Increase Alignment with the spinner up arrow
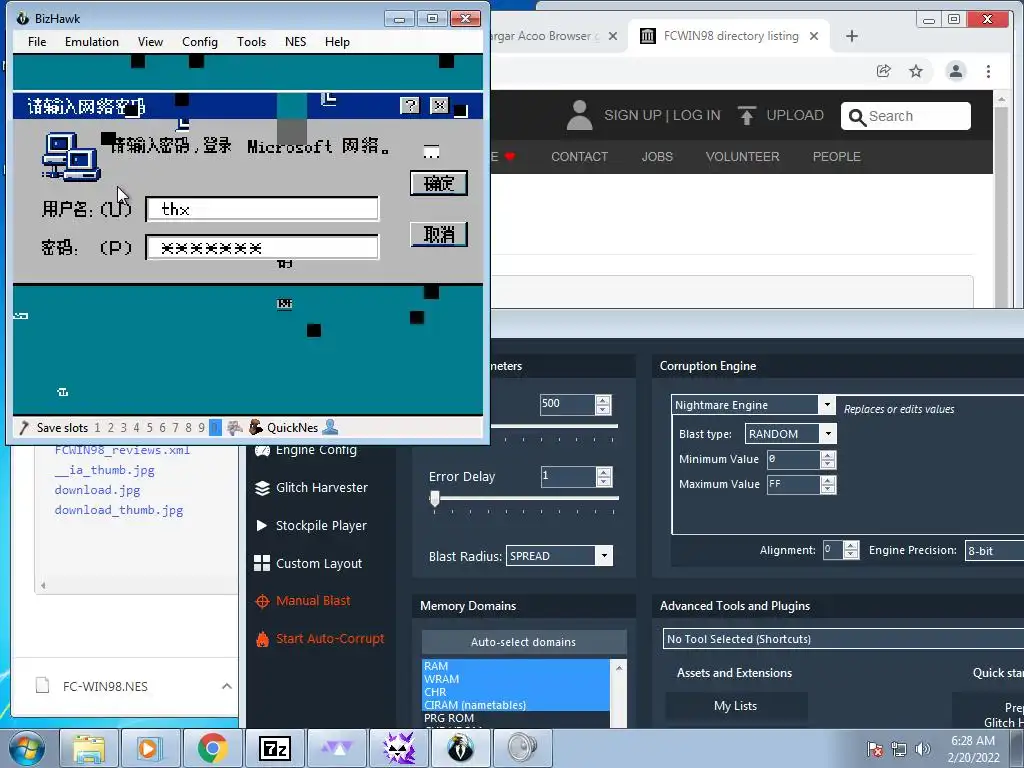1024x768 pixels. click(x=851, y=546)
